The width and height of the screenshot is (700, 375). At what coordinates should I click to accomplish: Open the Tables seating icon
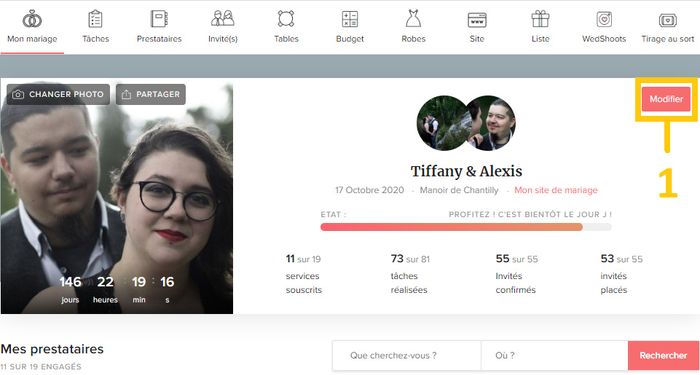coord(286,19)
